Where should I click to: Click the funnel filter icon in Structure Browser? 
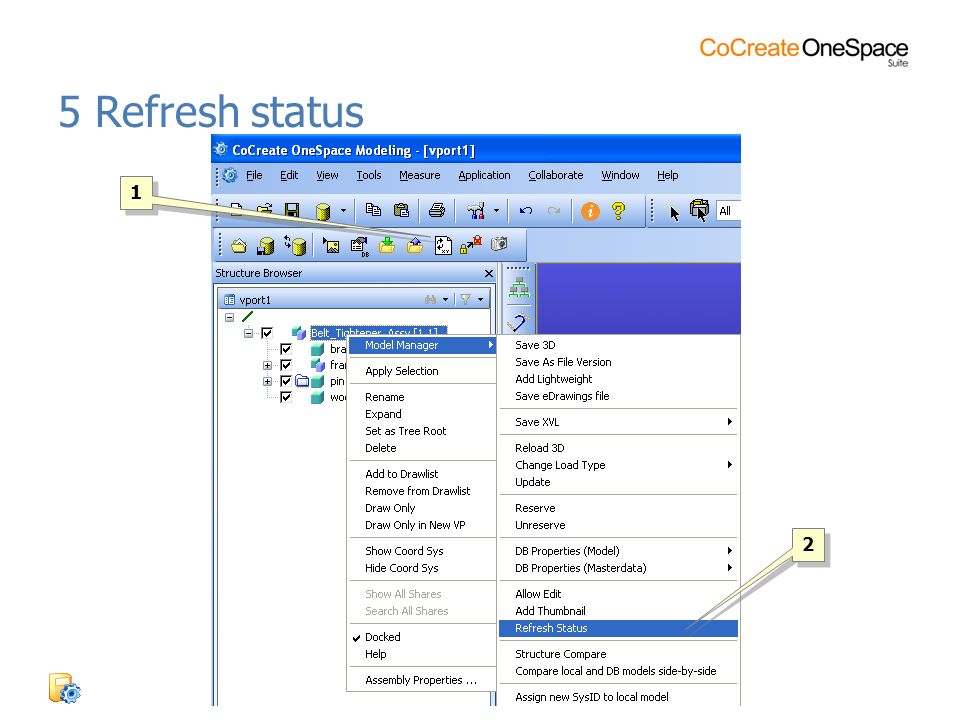click(466, 299)
